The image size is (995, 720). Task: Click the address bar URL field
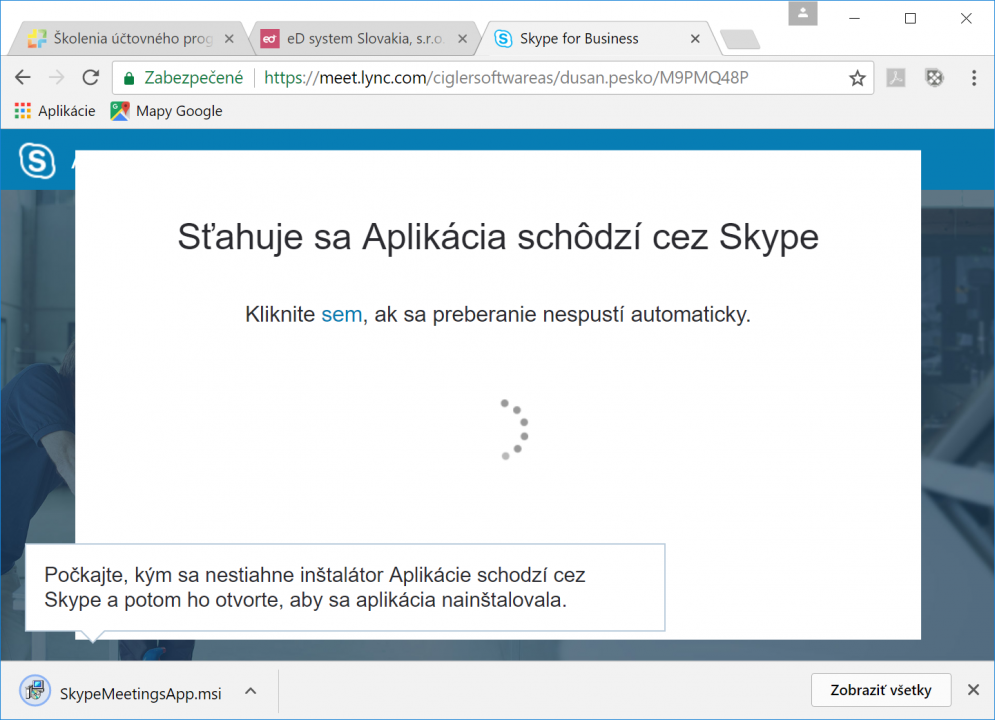click(x=500, y=78)
